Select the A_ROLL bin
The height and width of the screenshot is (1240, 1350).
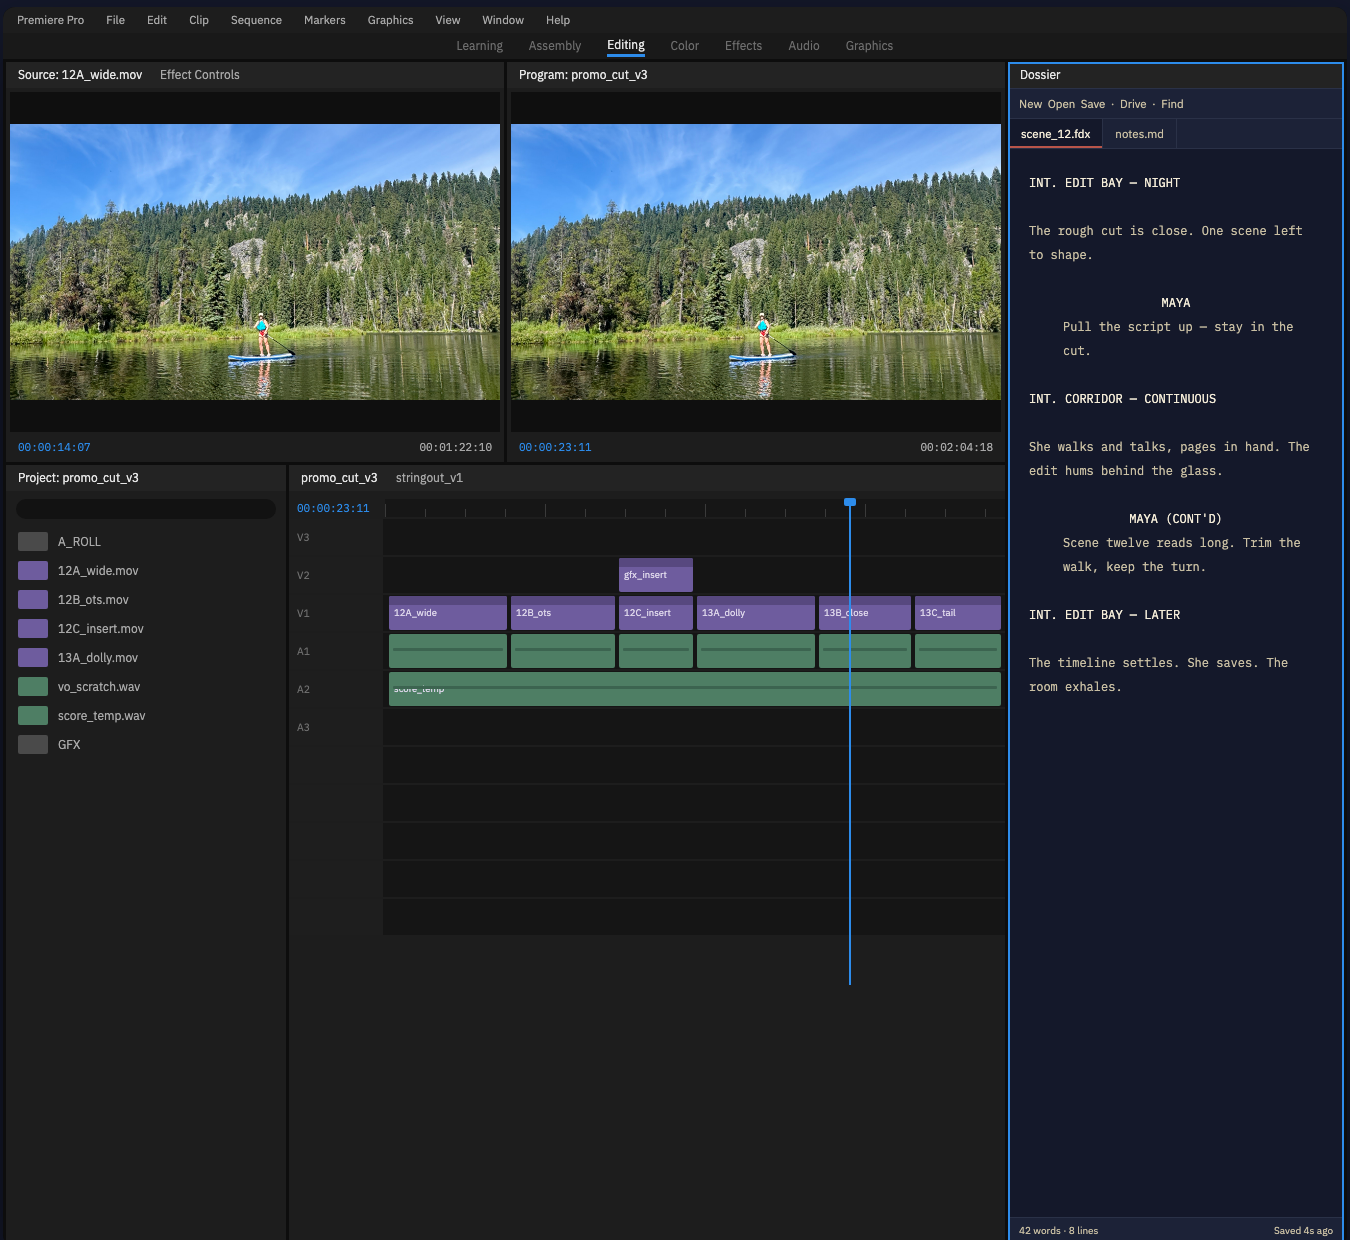(146, 542)
